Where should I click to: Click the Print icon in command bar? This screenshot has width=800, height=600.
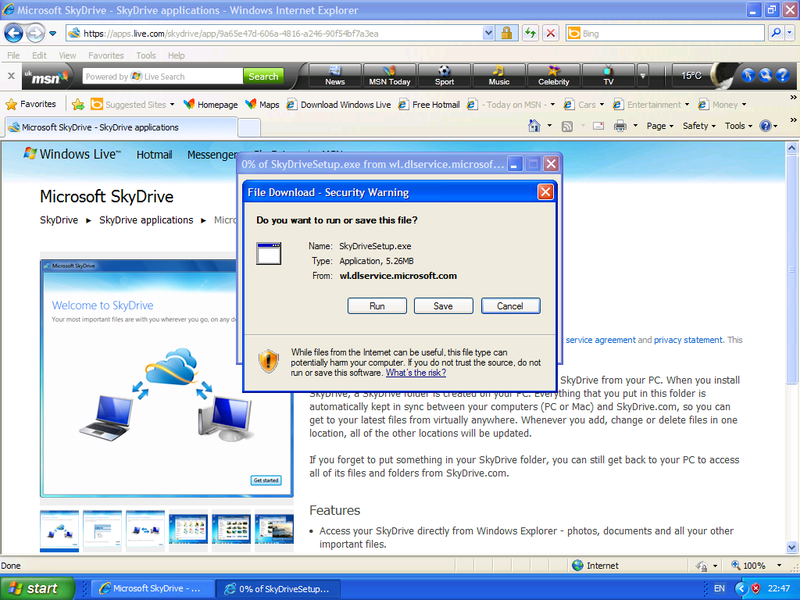pos(620,126)
